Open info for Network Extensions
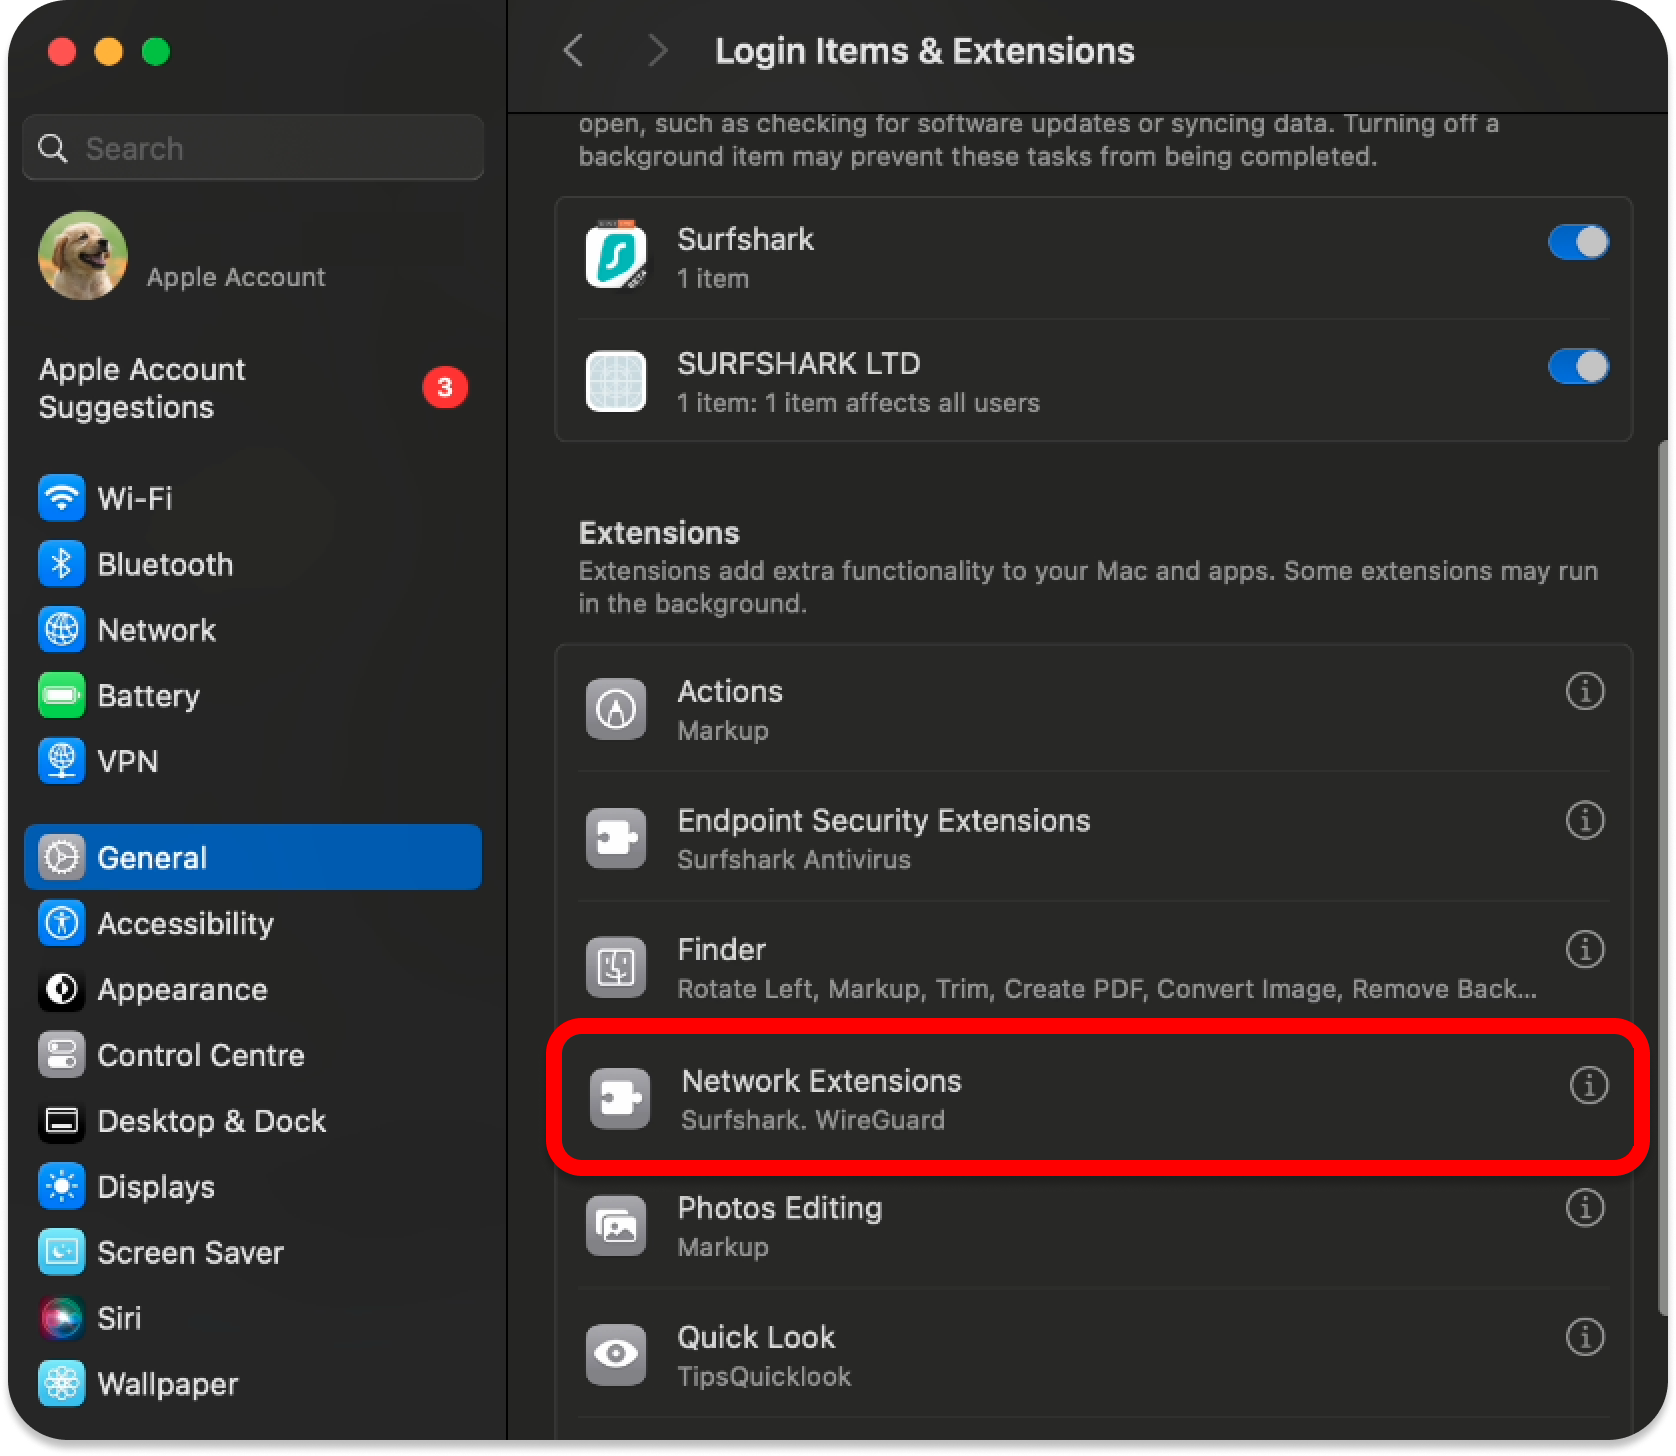Image resolution: width=1676 pixels, height=1456 pixels. point(1588,1085)
